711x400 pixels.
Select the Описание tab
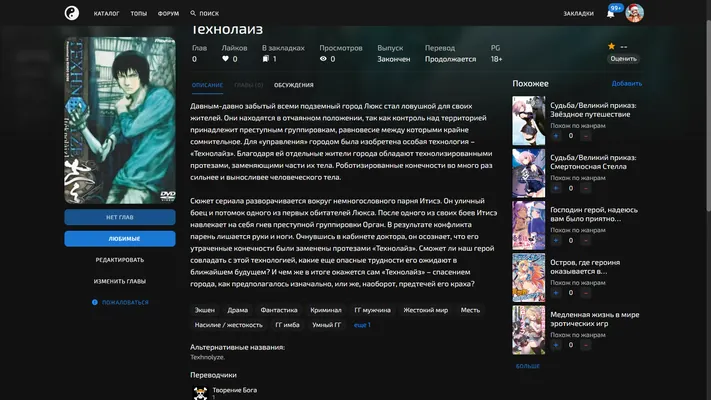[207, 85]
